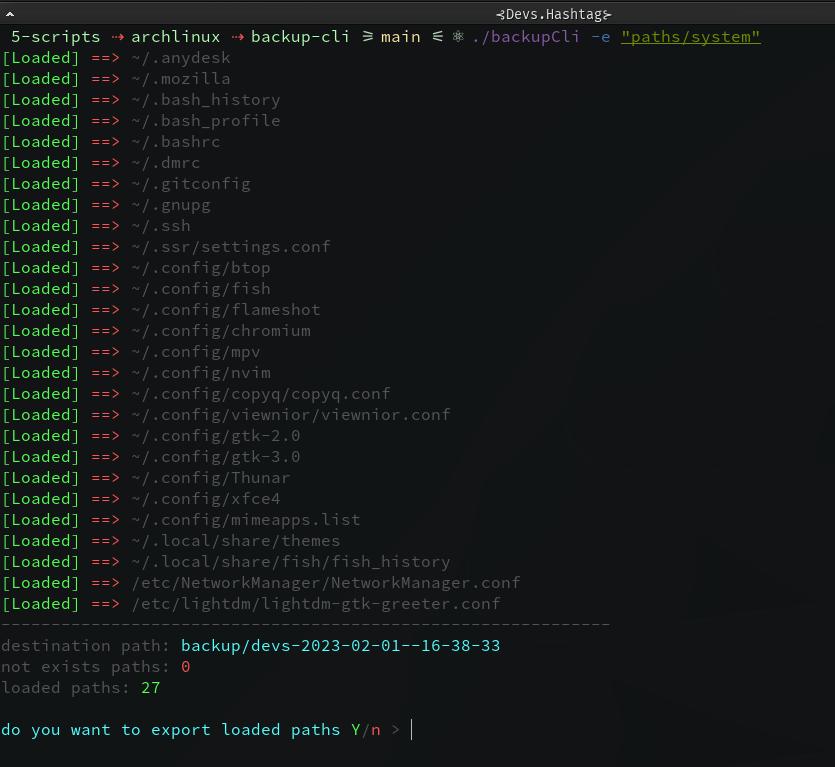Click the fish_history path line
The image size is (835, 767).
291,562
